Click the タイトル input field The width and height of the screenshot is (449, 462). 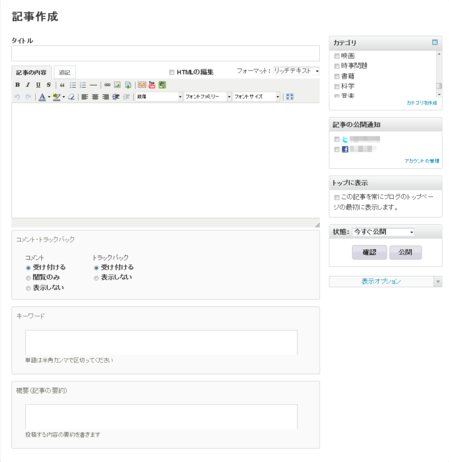(x=165, y=53)
